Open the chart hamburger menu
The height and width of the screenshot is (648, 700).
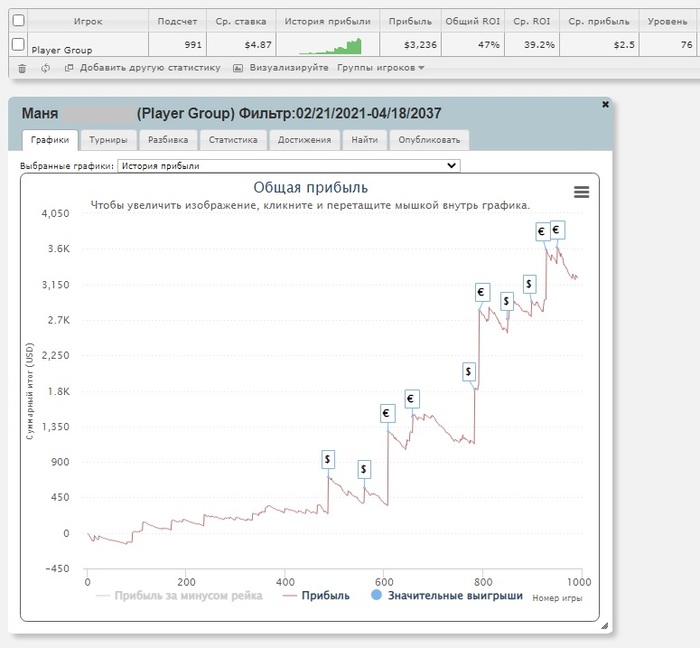581,192
